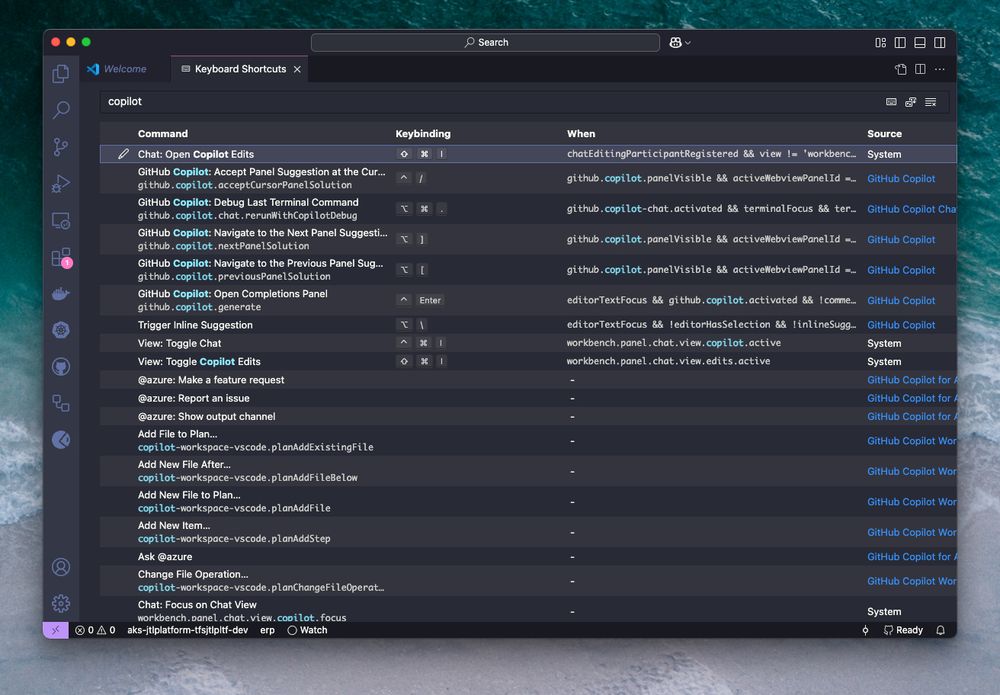The image size is (1000, 695).
Task: Split the editor to the right
Action: (920, 69)
